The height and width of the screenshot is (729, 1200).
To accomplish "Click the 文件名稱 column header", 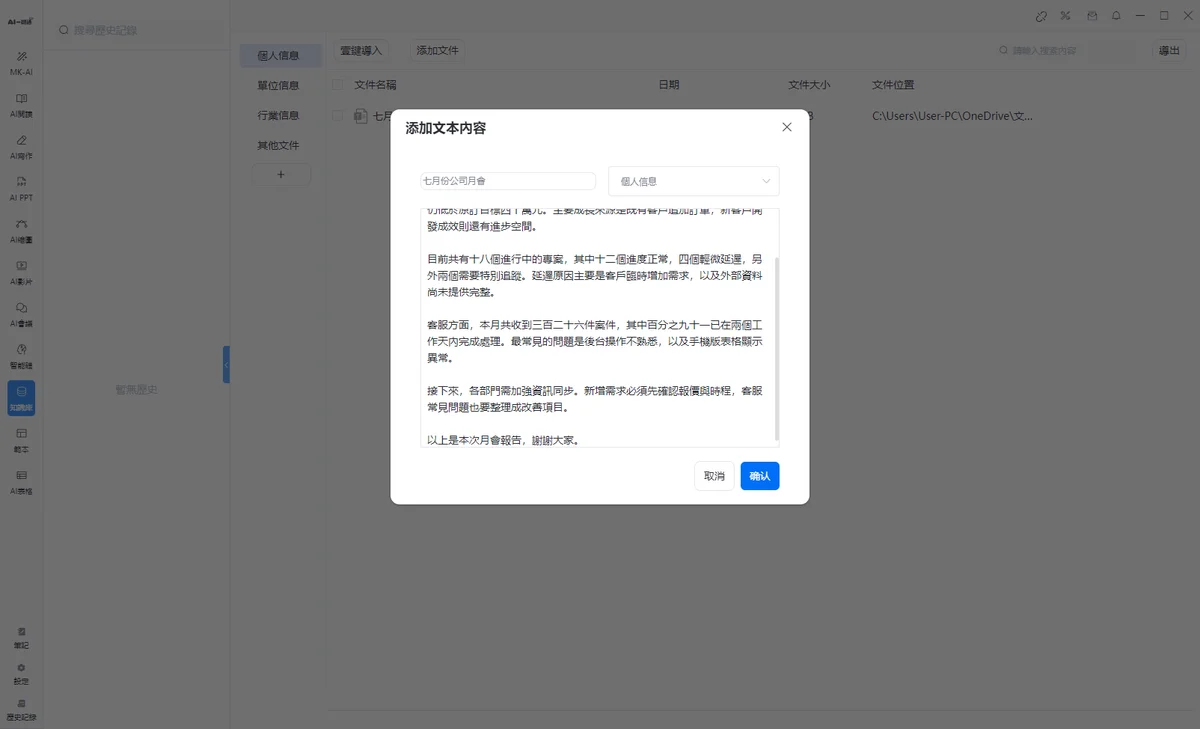I will coord(375,85).
